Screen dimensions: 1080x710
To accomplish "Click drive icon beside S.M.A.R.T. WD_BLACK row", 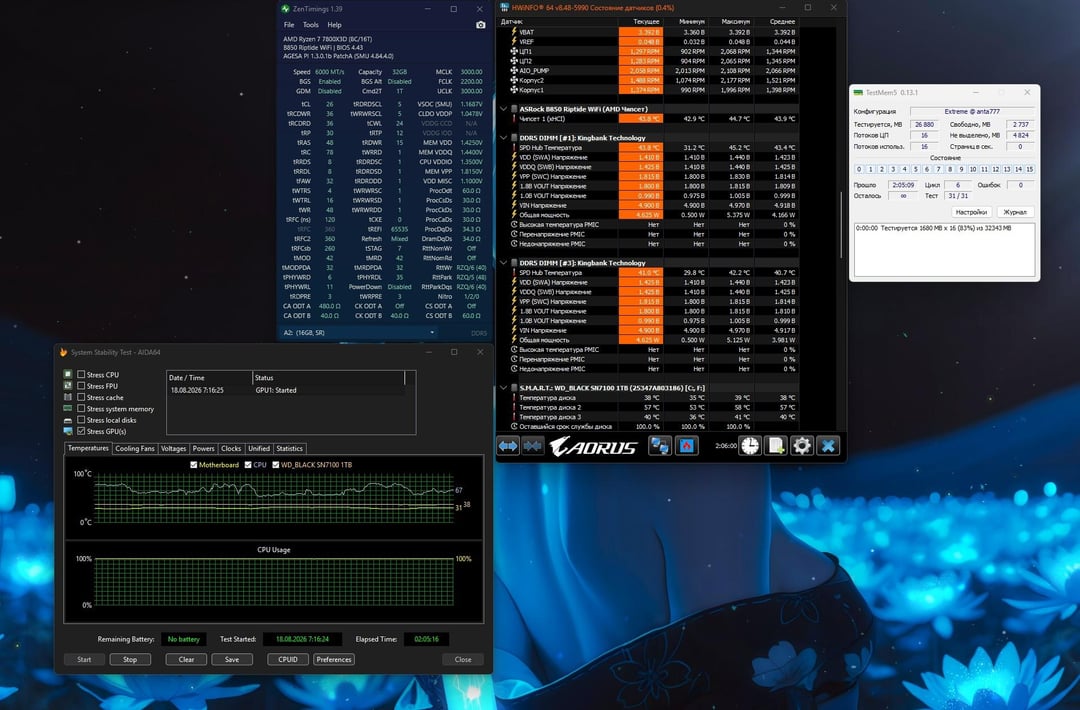I will point(514,388).
